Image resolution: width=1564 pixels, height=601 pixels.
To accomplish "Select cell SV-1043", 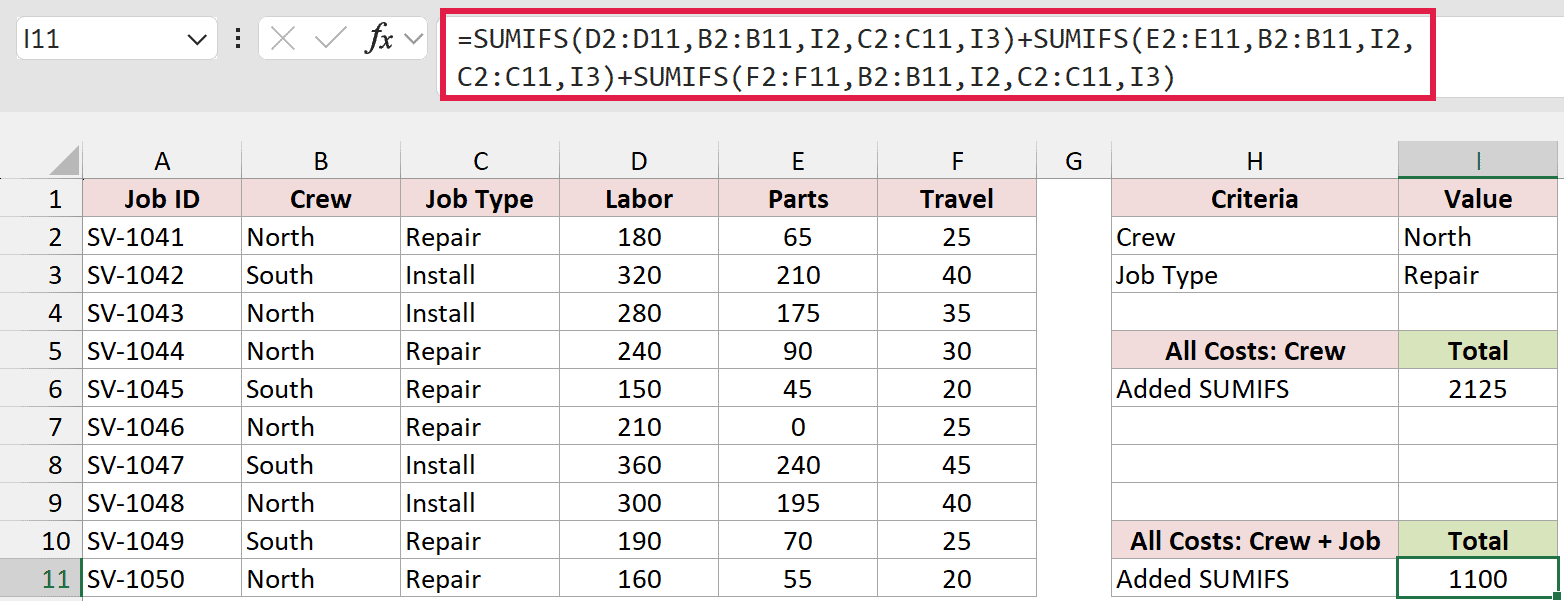I will (x=162, y=313).
